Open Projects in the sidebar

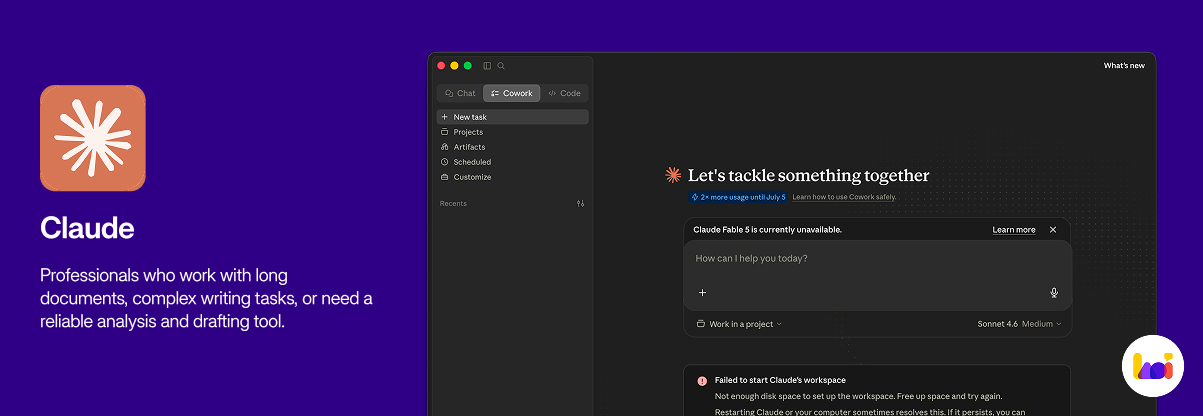coord(512,132)
